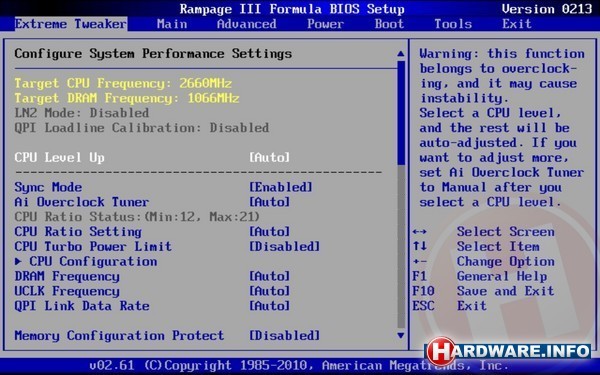The width and height of the screenshot is (600, 375).
Task: Click the plus-minus Change Option icon
Action: [419, 261]
